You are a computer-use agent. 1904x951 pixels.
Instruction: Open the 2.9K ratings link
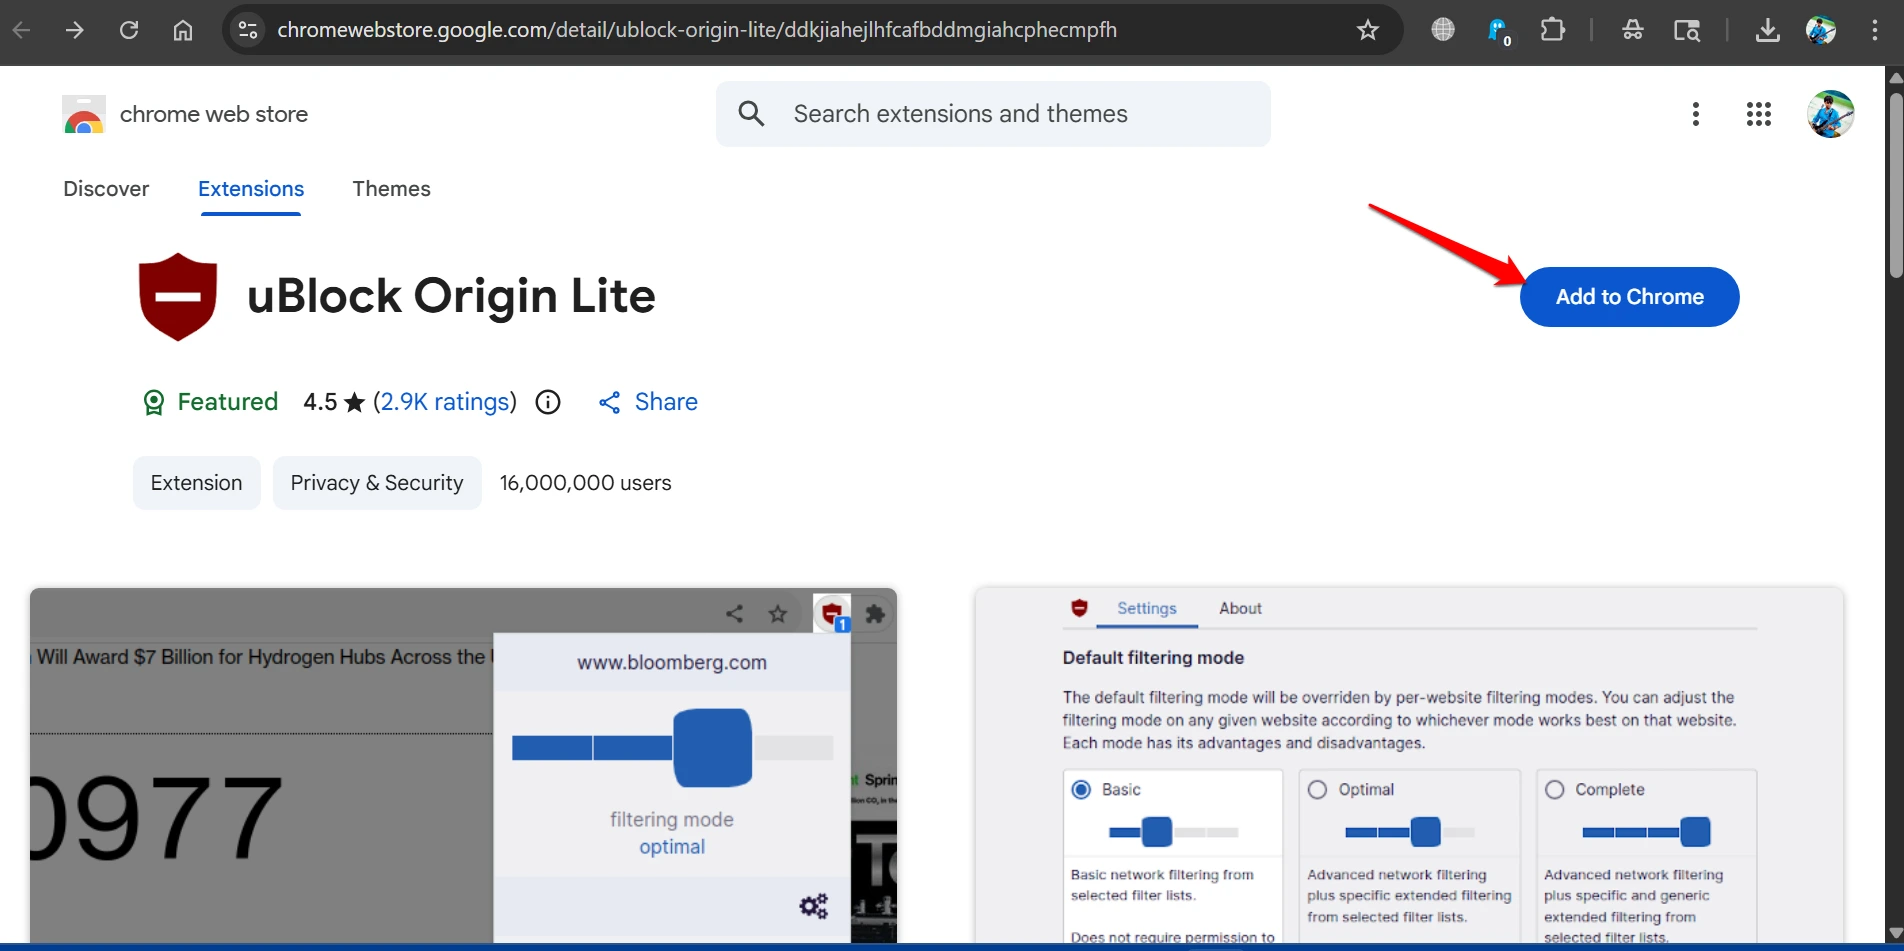click(x=445, y=402)
